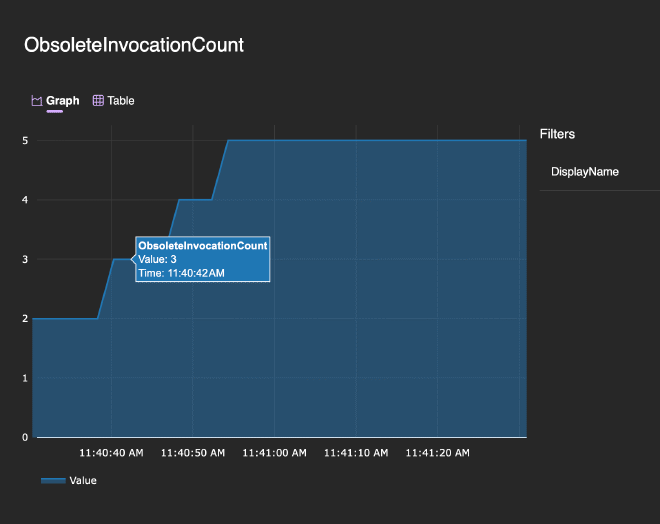Click the data point where the value reaches 3
The image size is (660, 524).
point(113,259)
